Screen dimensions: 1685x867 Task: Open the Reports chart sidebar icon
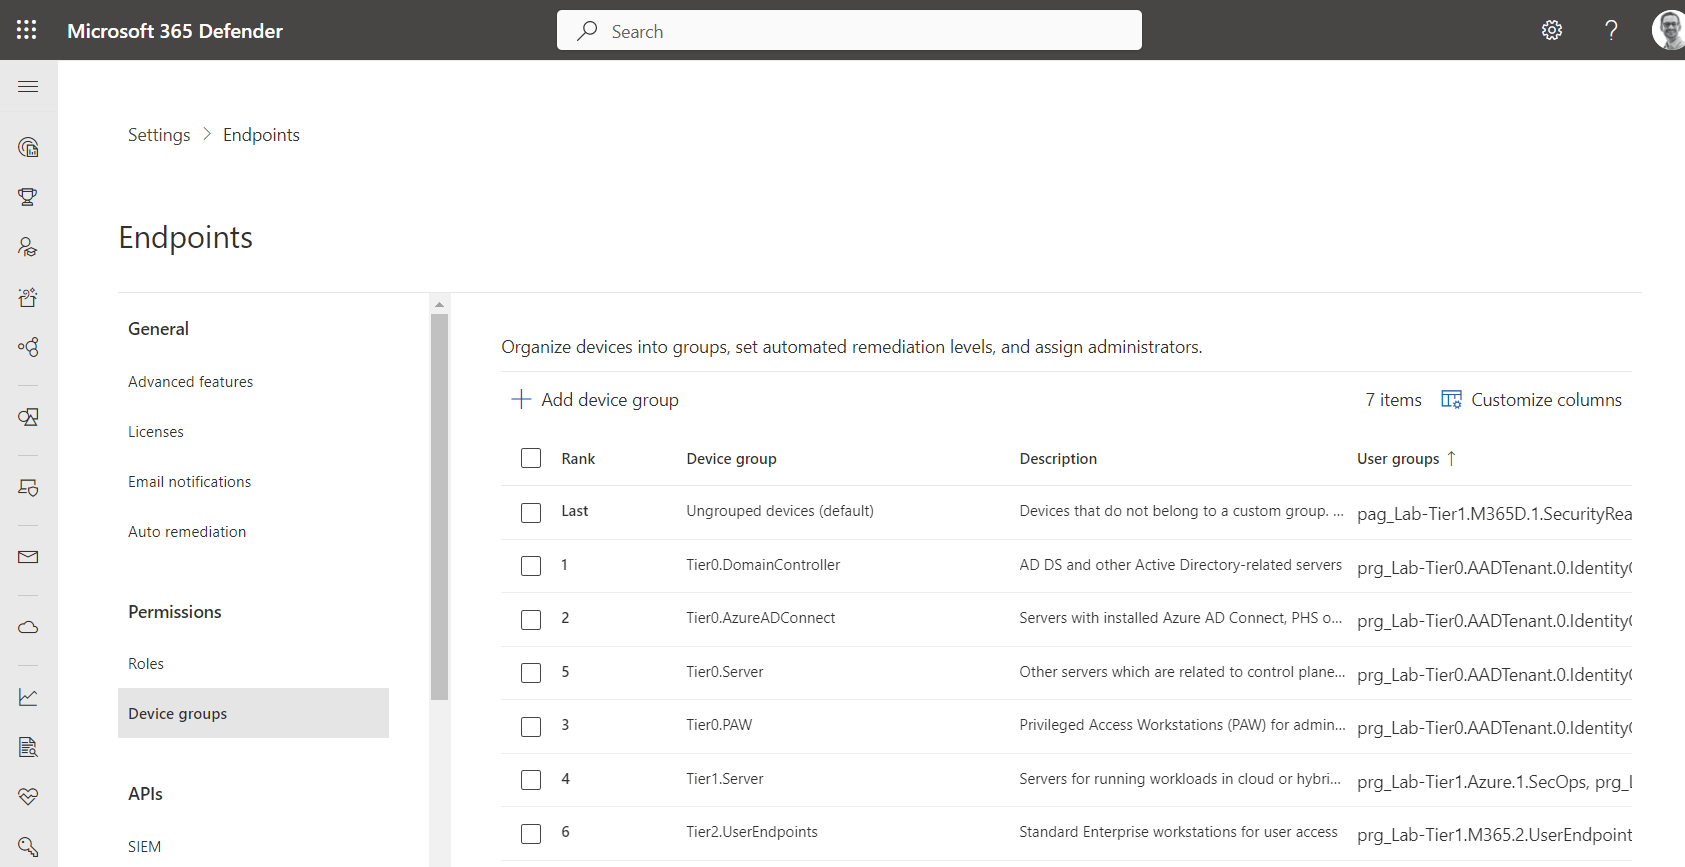[x=28, y=697]
